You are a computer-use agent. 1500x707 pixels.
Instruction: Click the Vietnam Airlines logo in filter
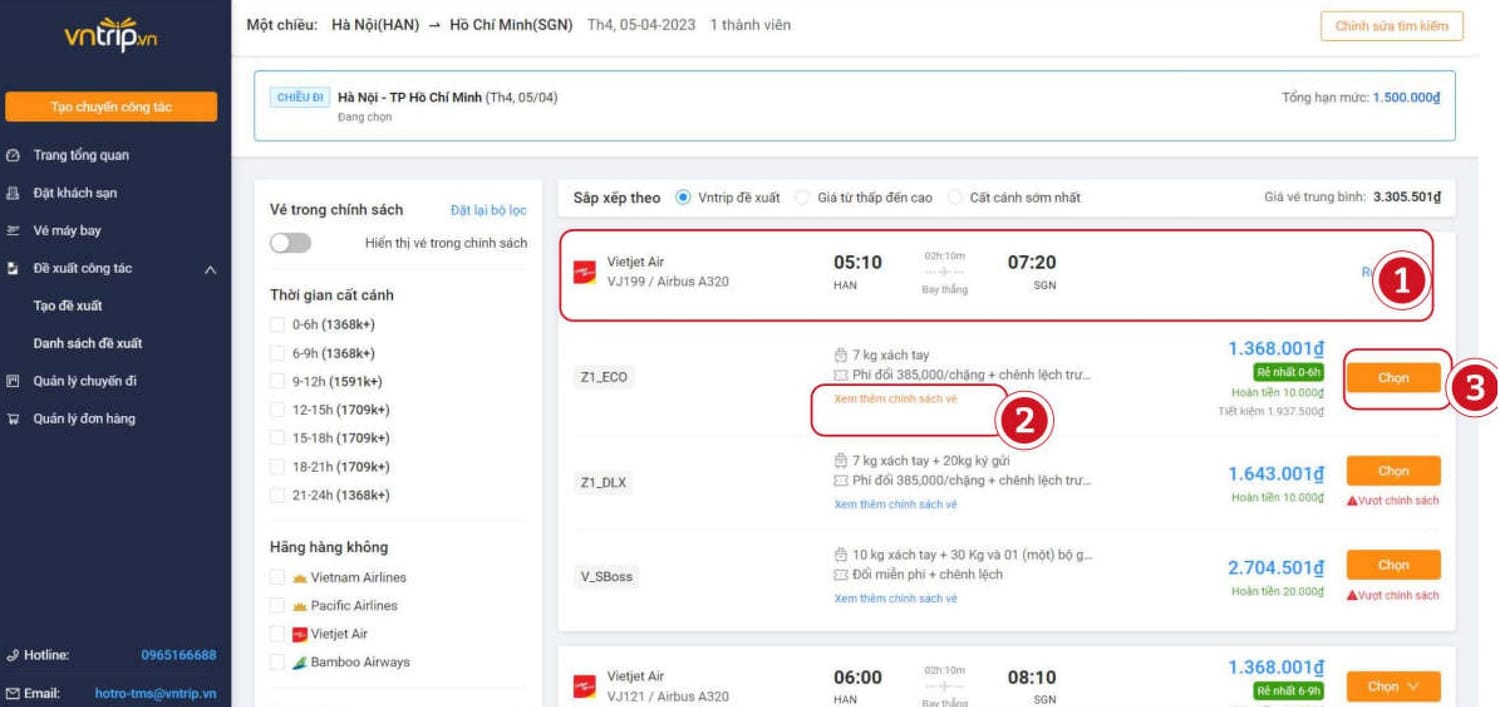pos(299,578)
